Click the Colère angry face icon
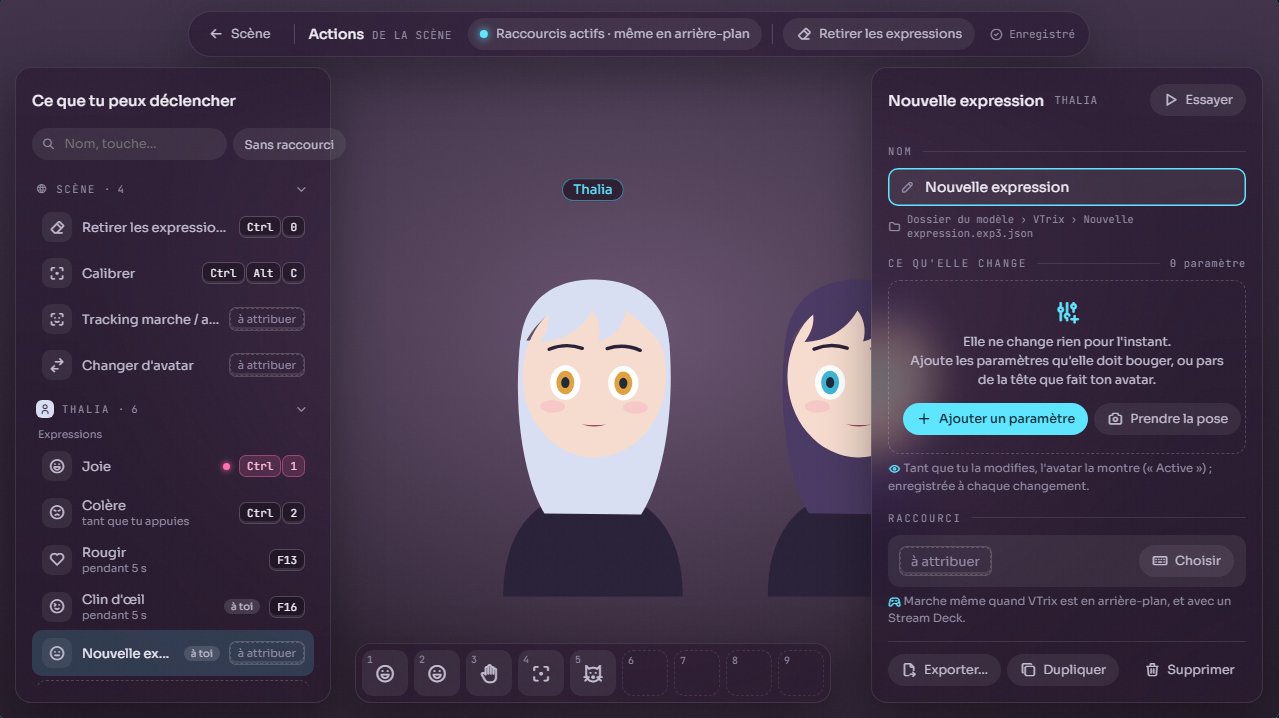 tap(57, 513)
